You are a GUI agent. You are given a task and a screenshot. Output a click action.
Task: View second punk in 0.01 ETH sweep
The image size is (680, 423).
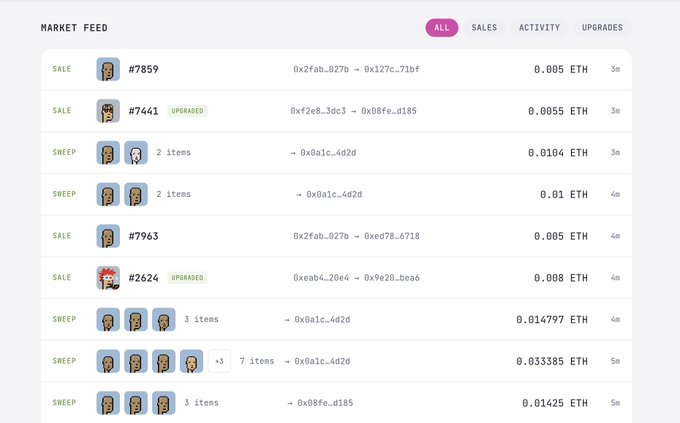[136, 194]
